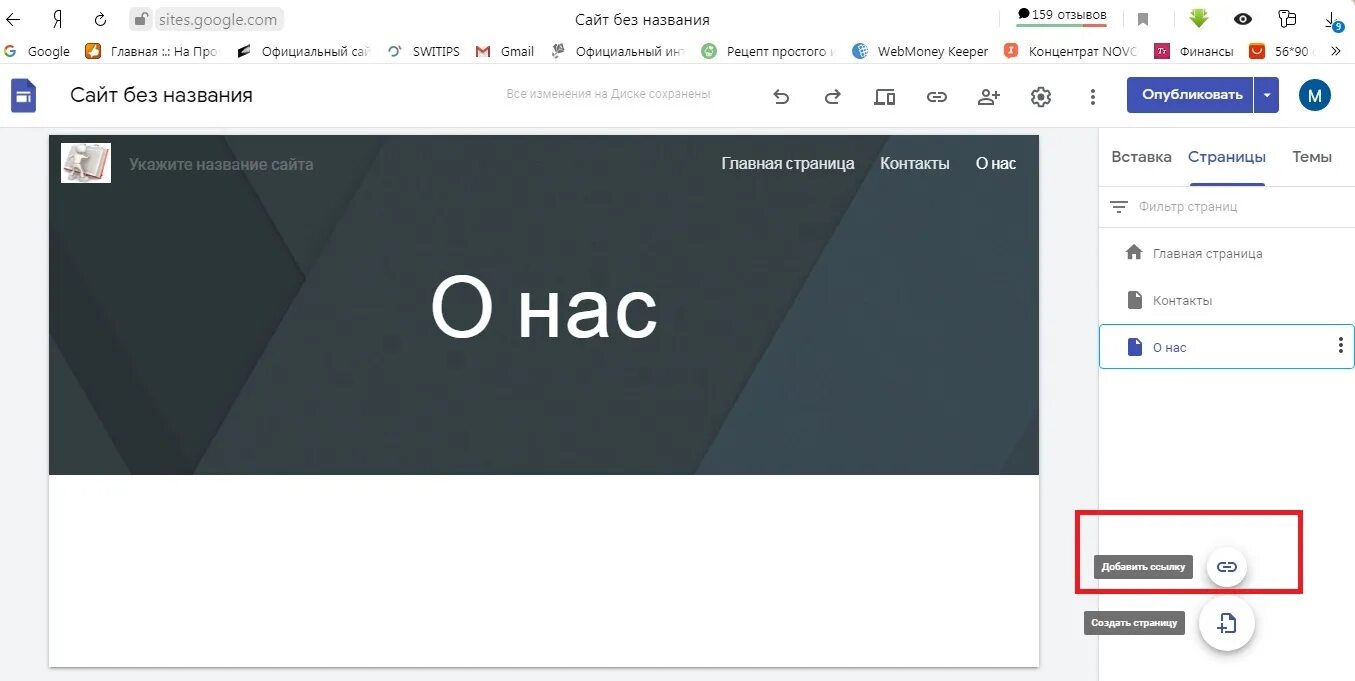Open options for the О нас page
Viewport: 1355px width, 681px height.
[x=1340, y=346]
